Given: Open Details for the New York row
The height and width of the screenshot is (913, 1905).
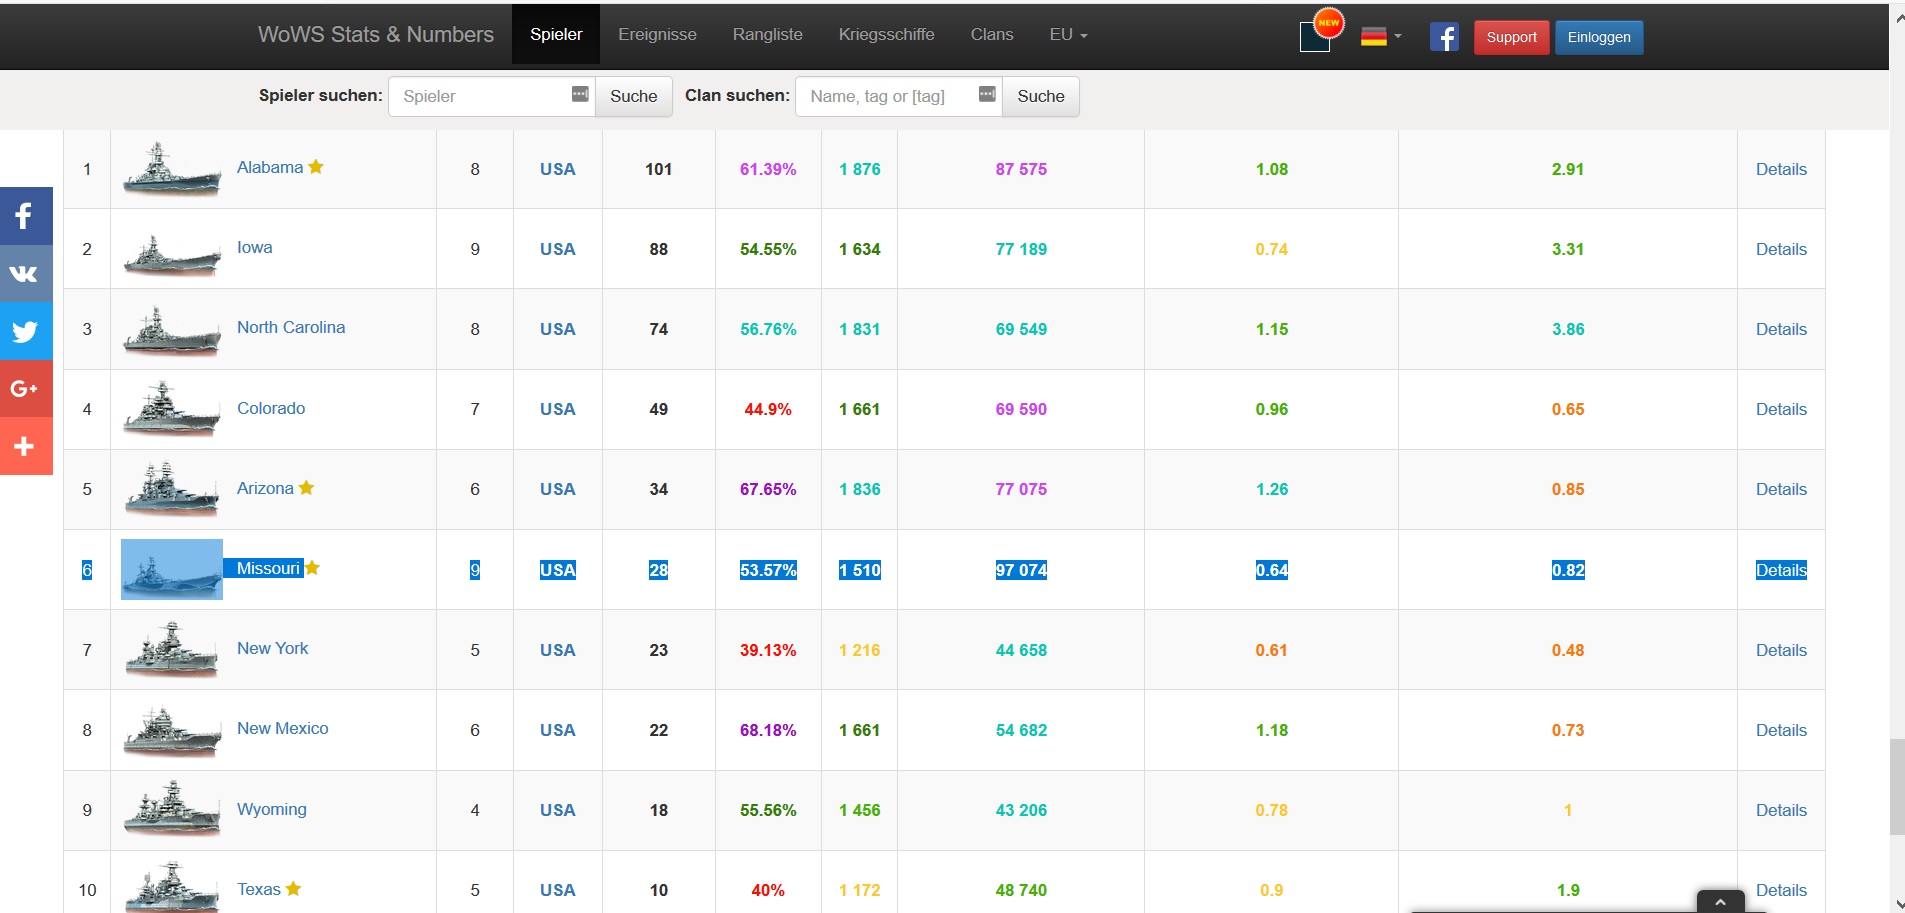Looking at the screenshot, I should [x=1781, y=650].
